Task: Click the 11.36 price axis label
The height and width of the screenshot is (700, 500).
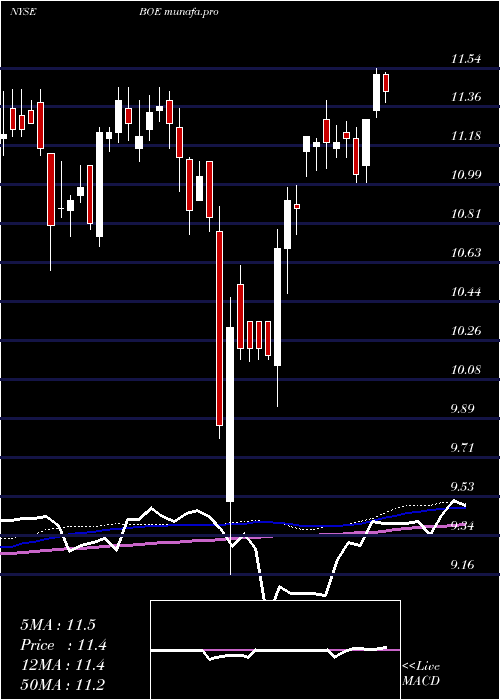Action: click(466, 96)
